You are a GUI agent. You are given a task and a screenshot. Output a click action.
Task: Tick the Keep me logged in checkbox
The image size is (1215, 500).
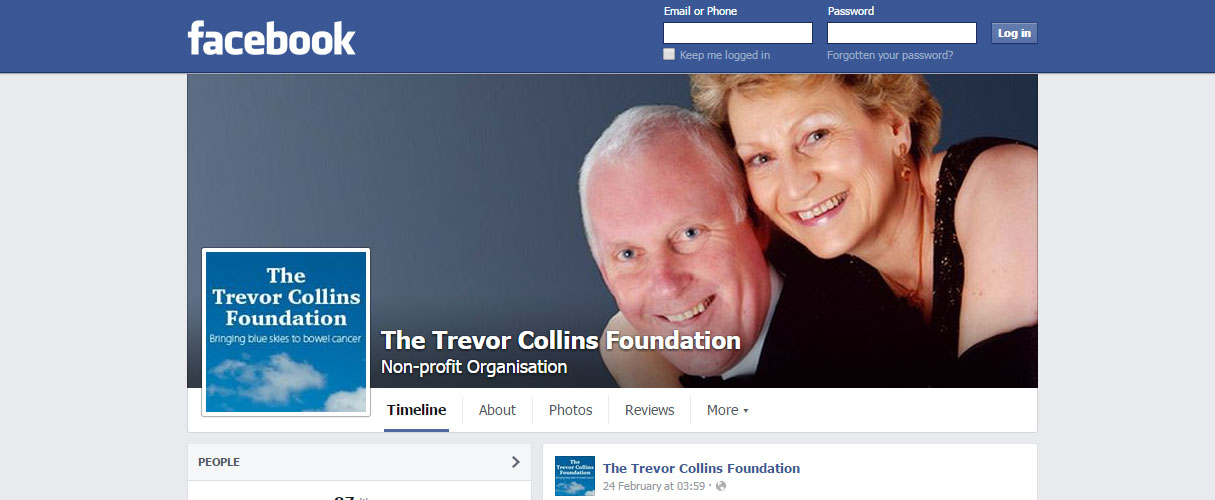pyautogui.click(x=669, y=55)
